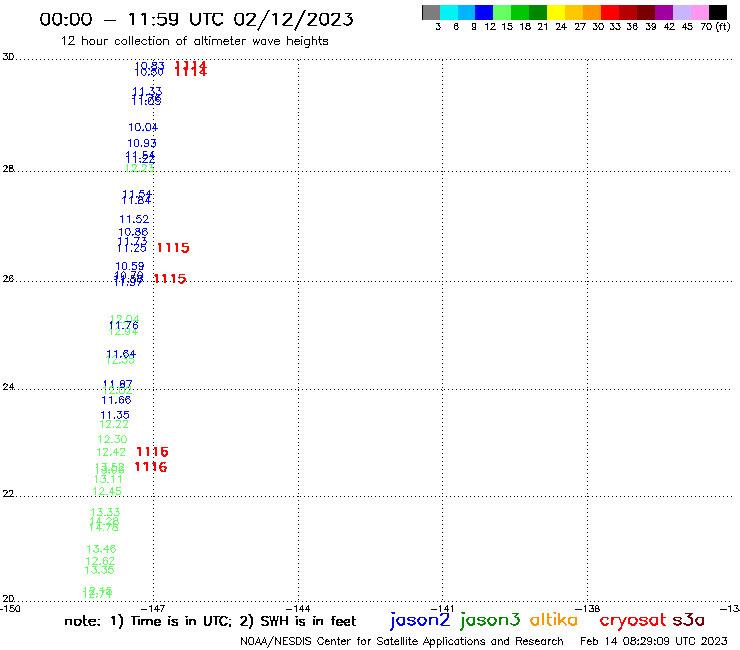Screen dimensions: 740x650
Task: Click the green value 13.33
Action: 105,512
